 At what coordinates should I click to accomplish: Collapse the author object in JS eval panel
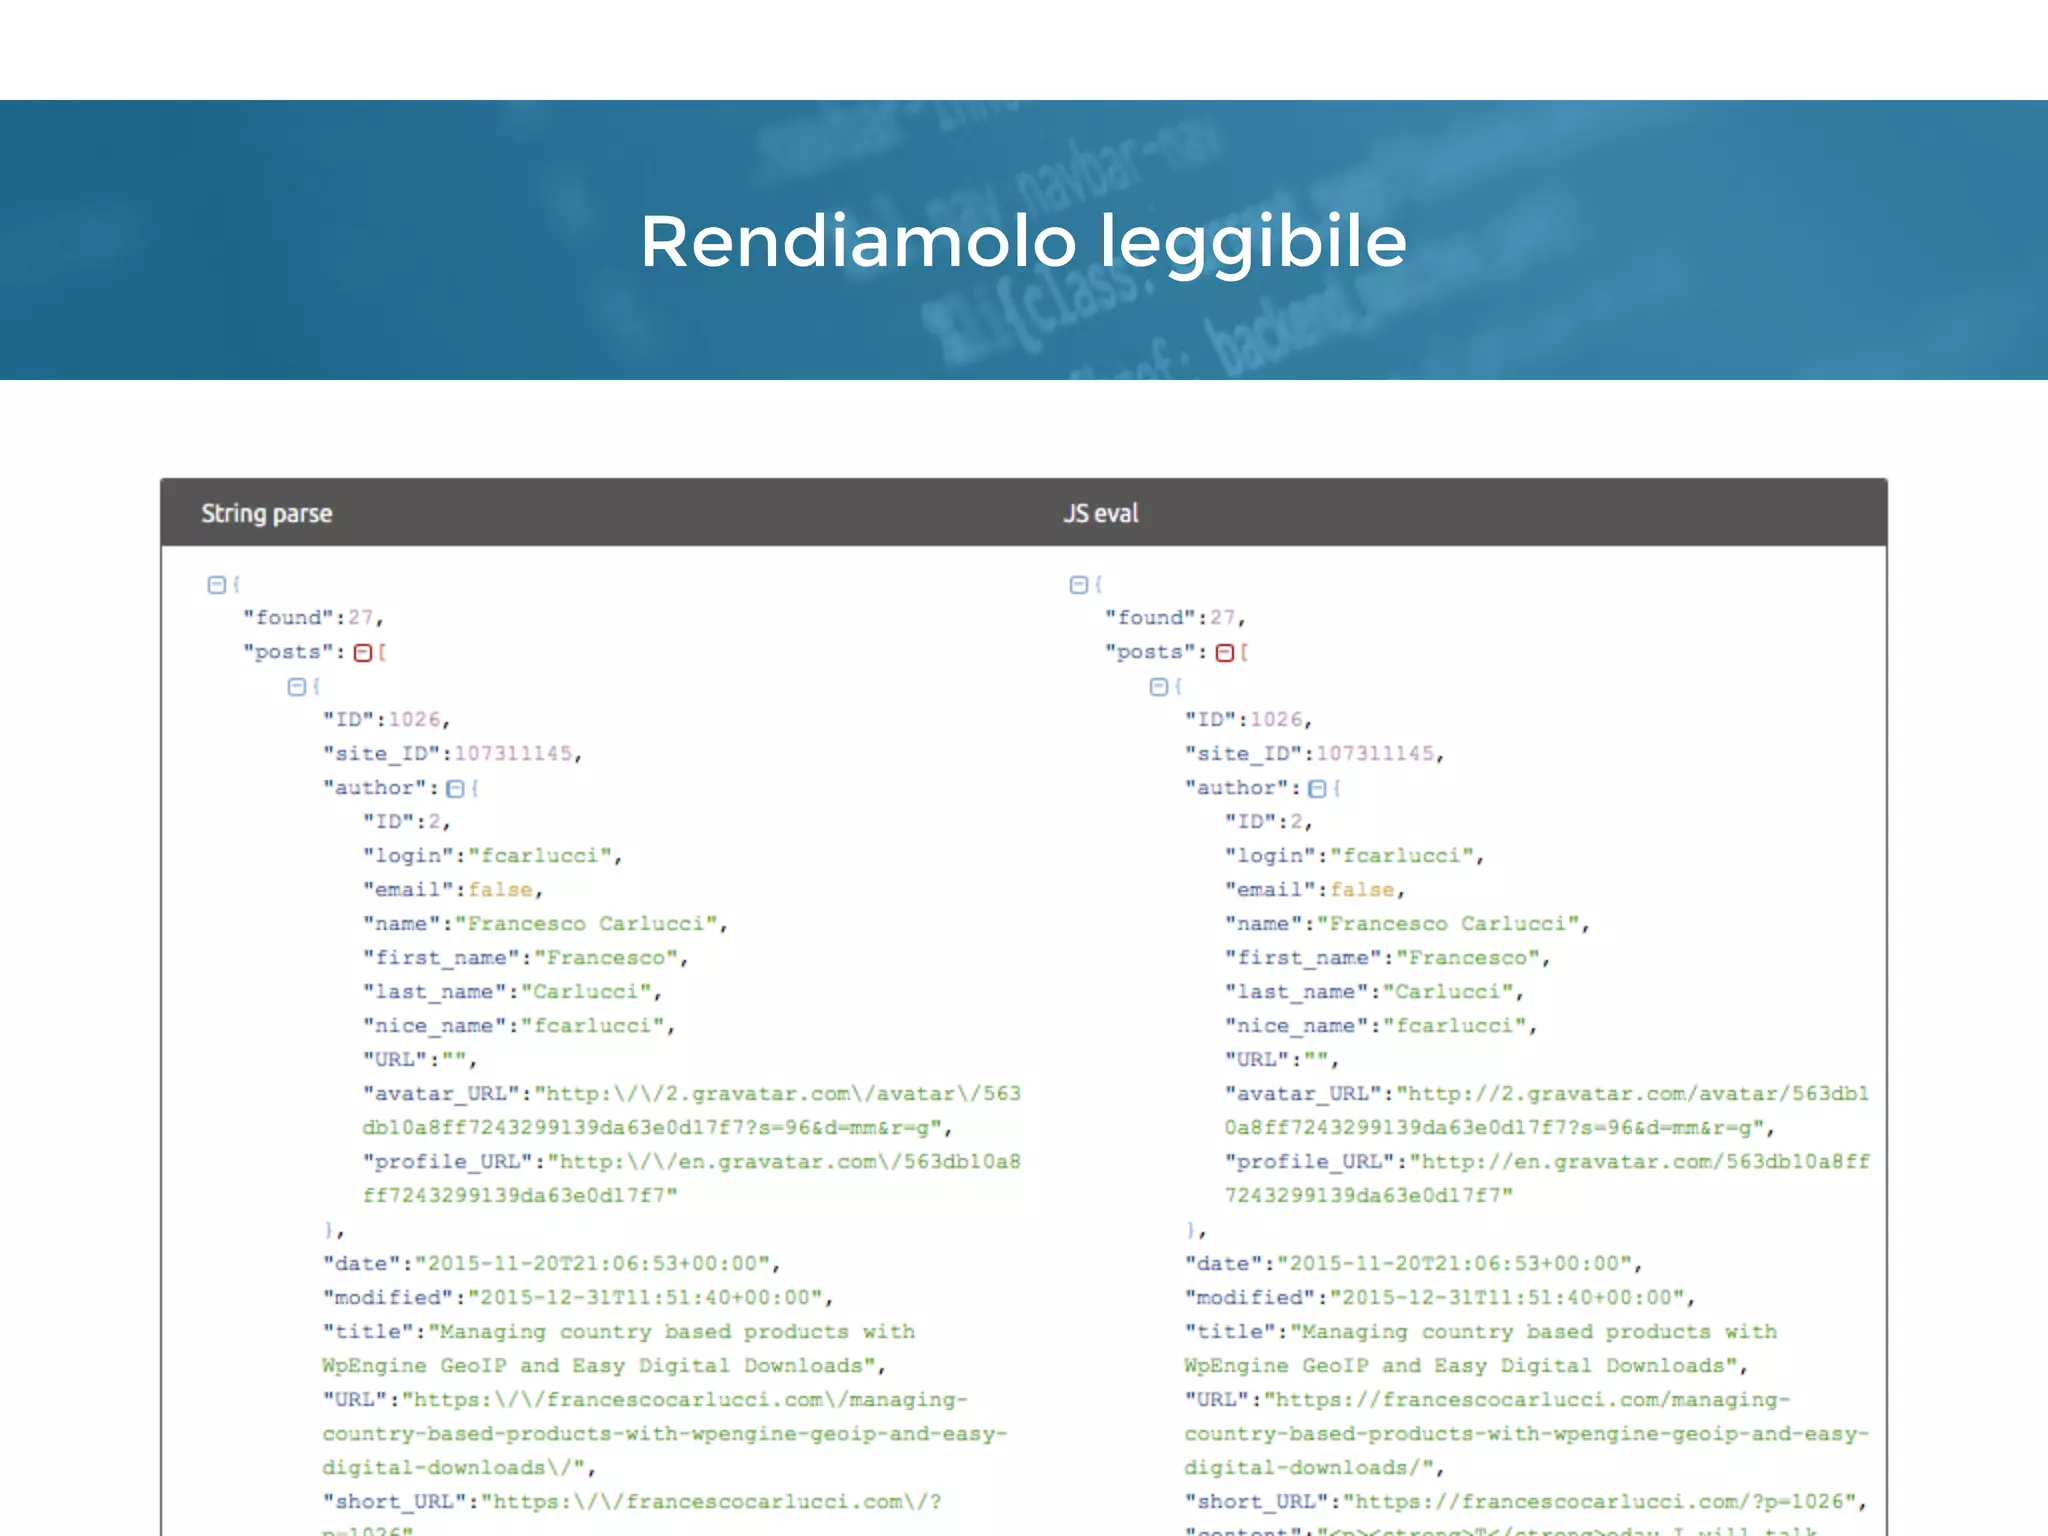coord(1317,788)
